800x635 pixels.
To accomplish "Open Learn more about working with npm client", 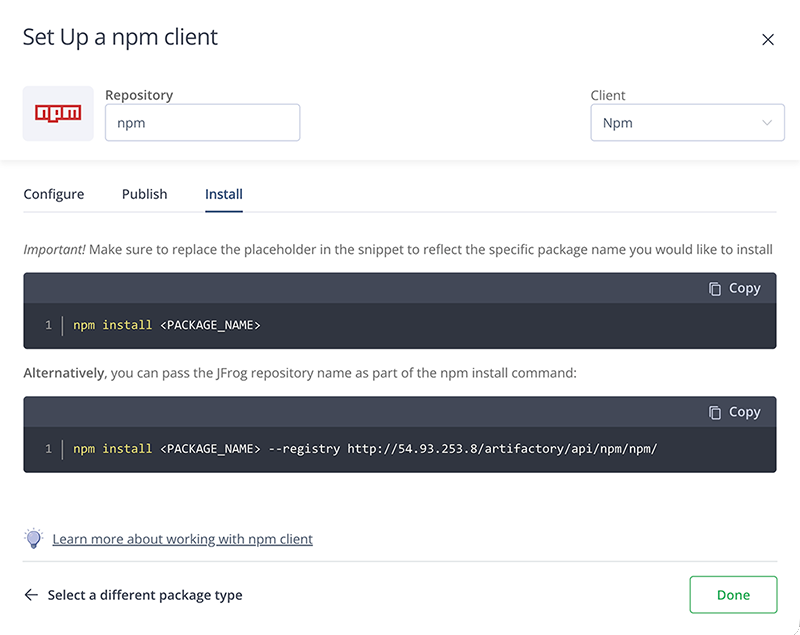I will click(182, 539).
